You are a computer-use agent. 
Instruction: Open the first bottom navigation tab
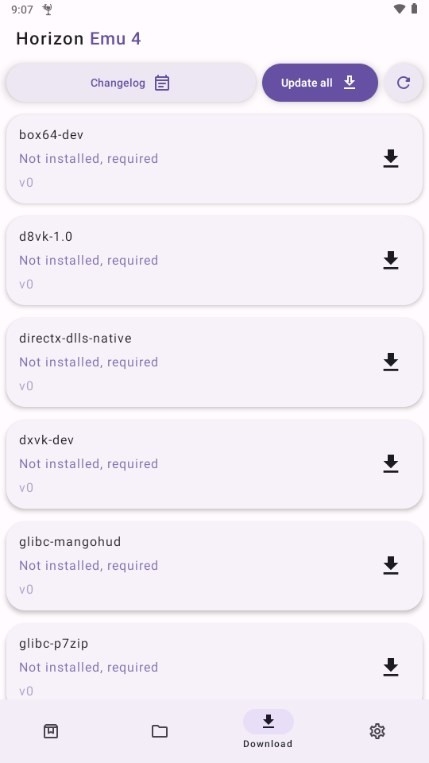[x=51, y=731]
